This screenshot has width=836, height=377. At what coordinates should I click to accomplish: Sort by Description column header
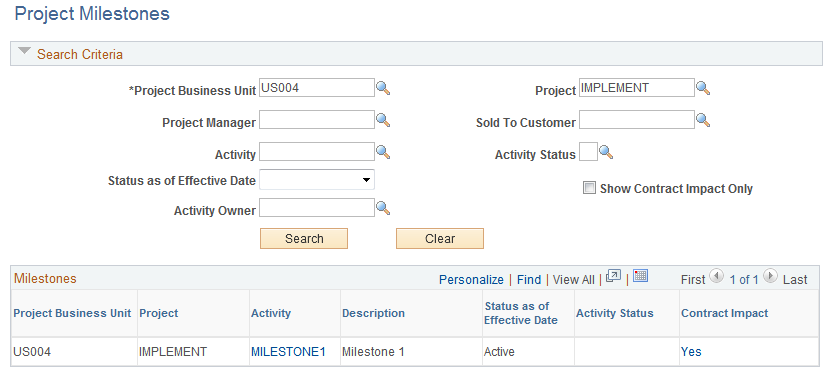(x=373, y=313)
